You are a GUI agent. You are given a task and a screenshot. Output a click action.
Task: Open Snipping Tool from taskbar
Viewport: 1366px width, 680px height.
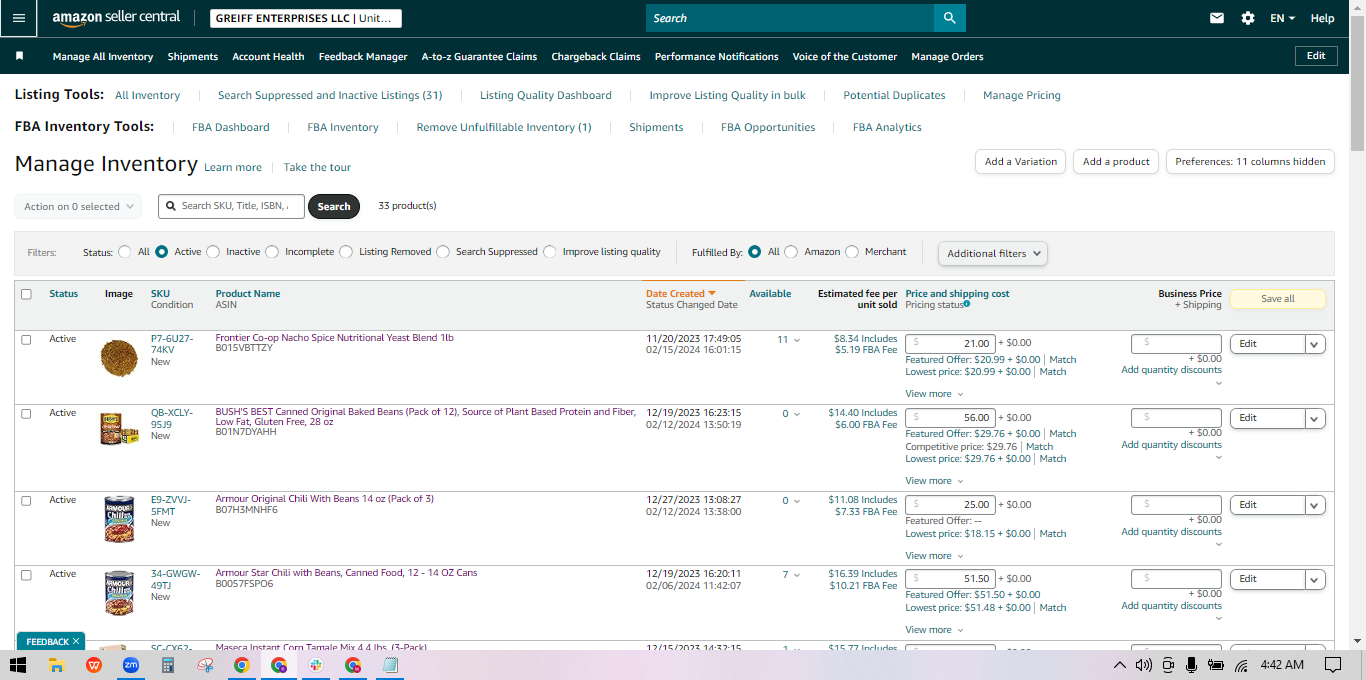click(x=205, y=665)
